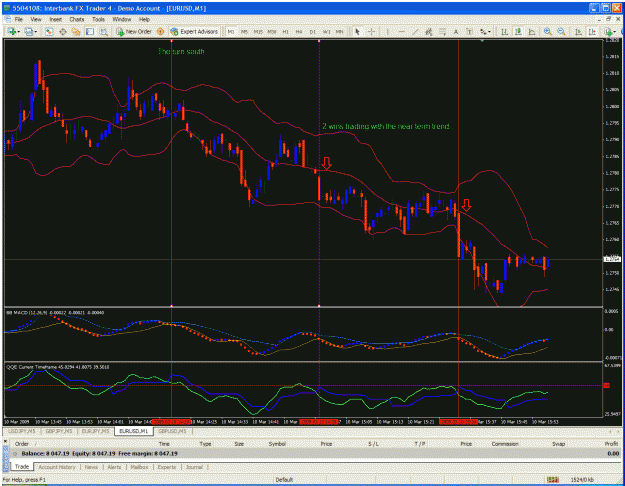Switch chart to H4 timeframe
The width and height of the screenshot is (625, 486).
[x=299, y=31]
